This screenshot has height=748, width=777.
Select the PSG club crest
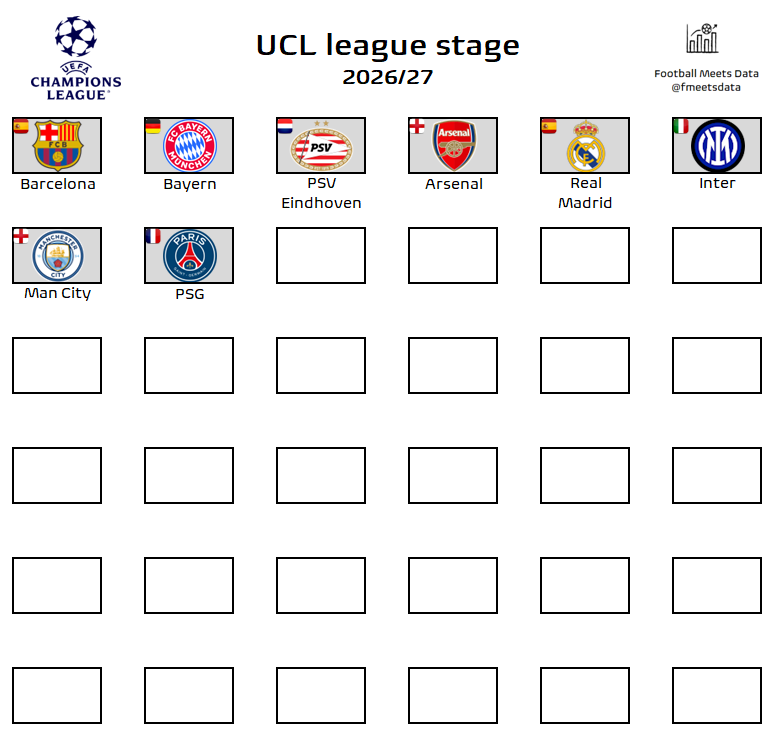click(189, 256)
